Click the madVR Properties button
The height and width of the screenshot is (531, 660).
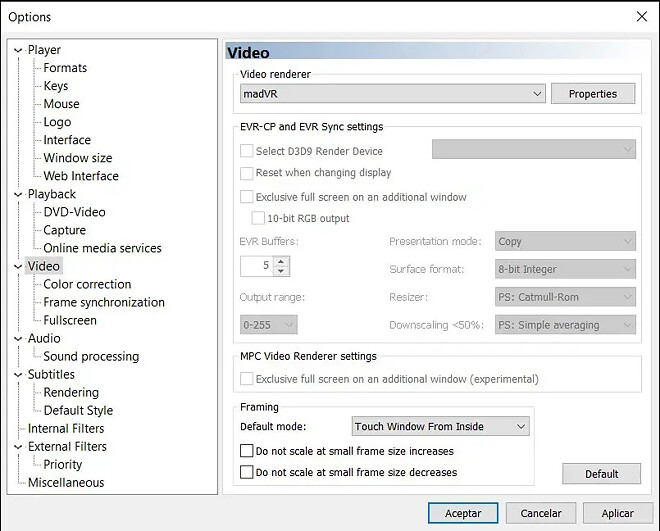pyautogui.click(x=592, y=94)
